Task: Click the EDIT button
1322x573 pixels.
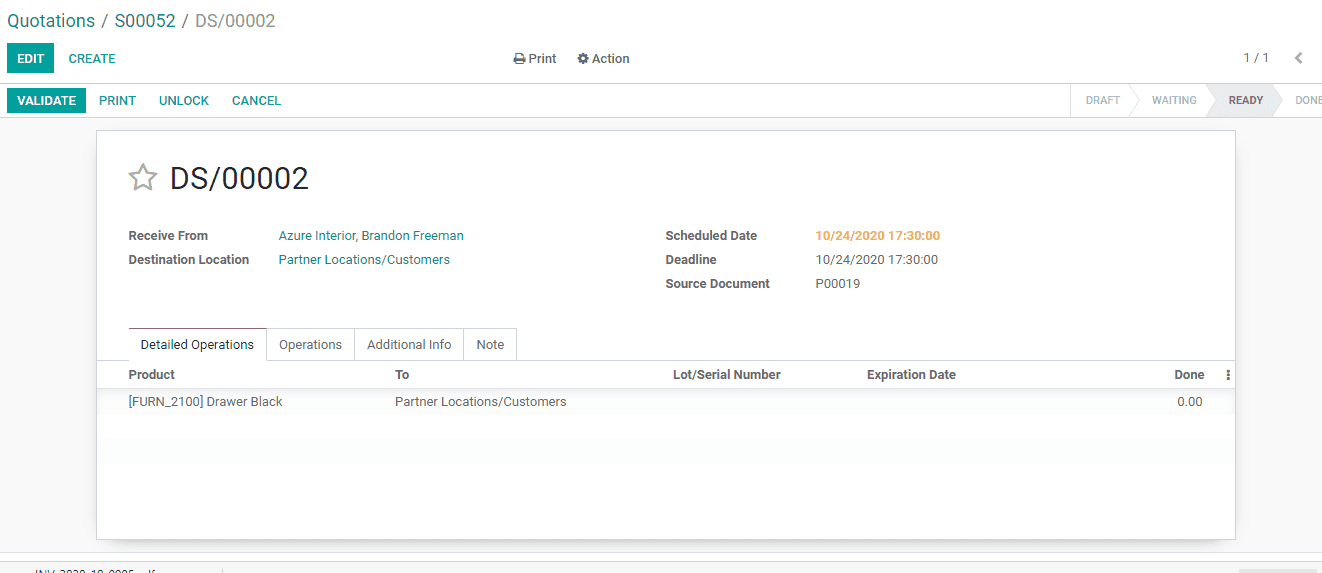Action: click(x=30, y=58)
